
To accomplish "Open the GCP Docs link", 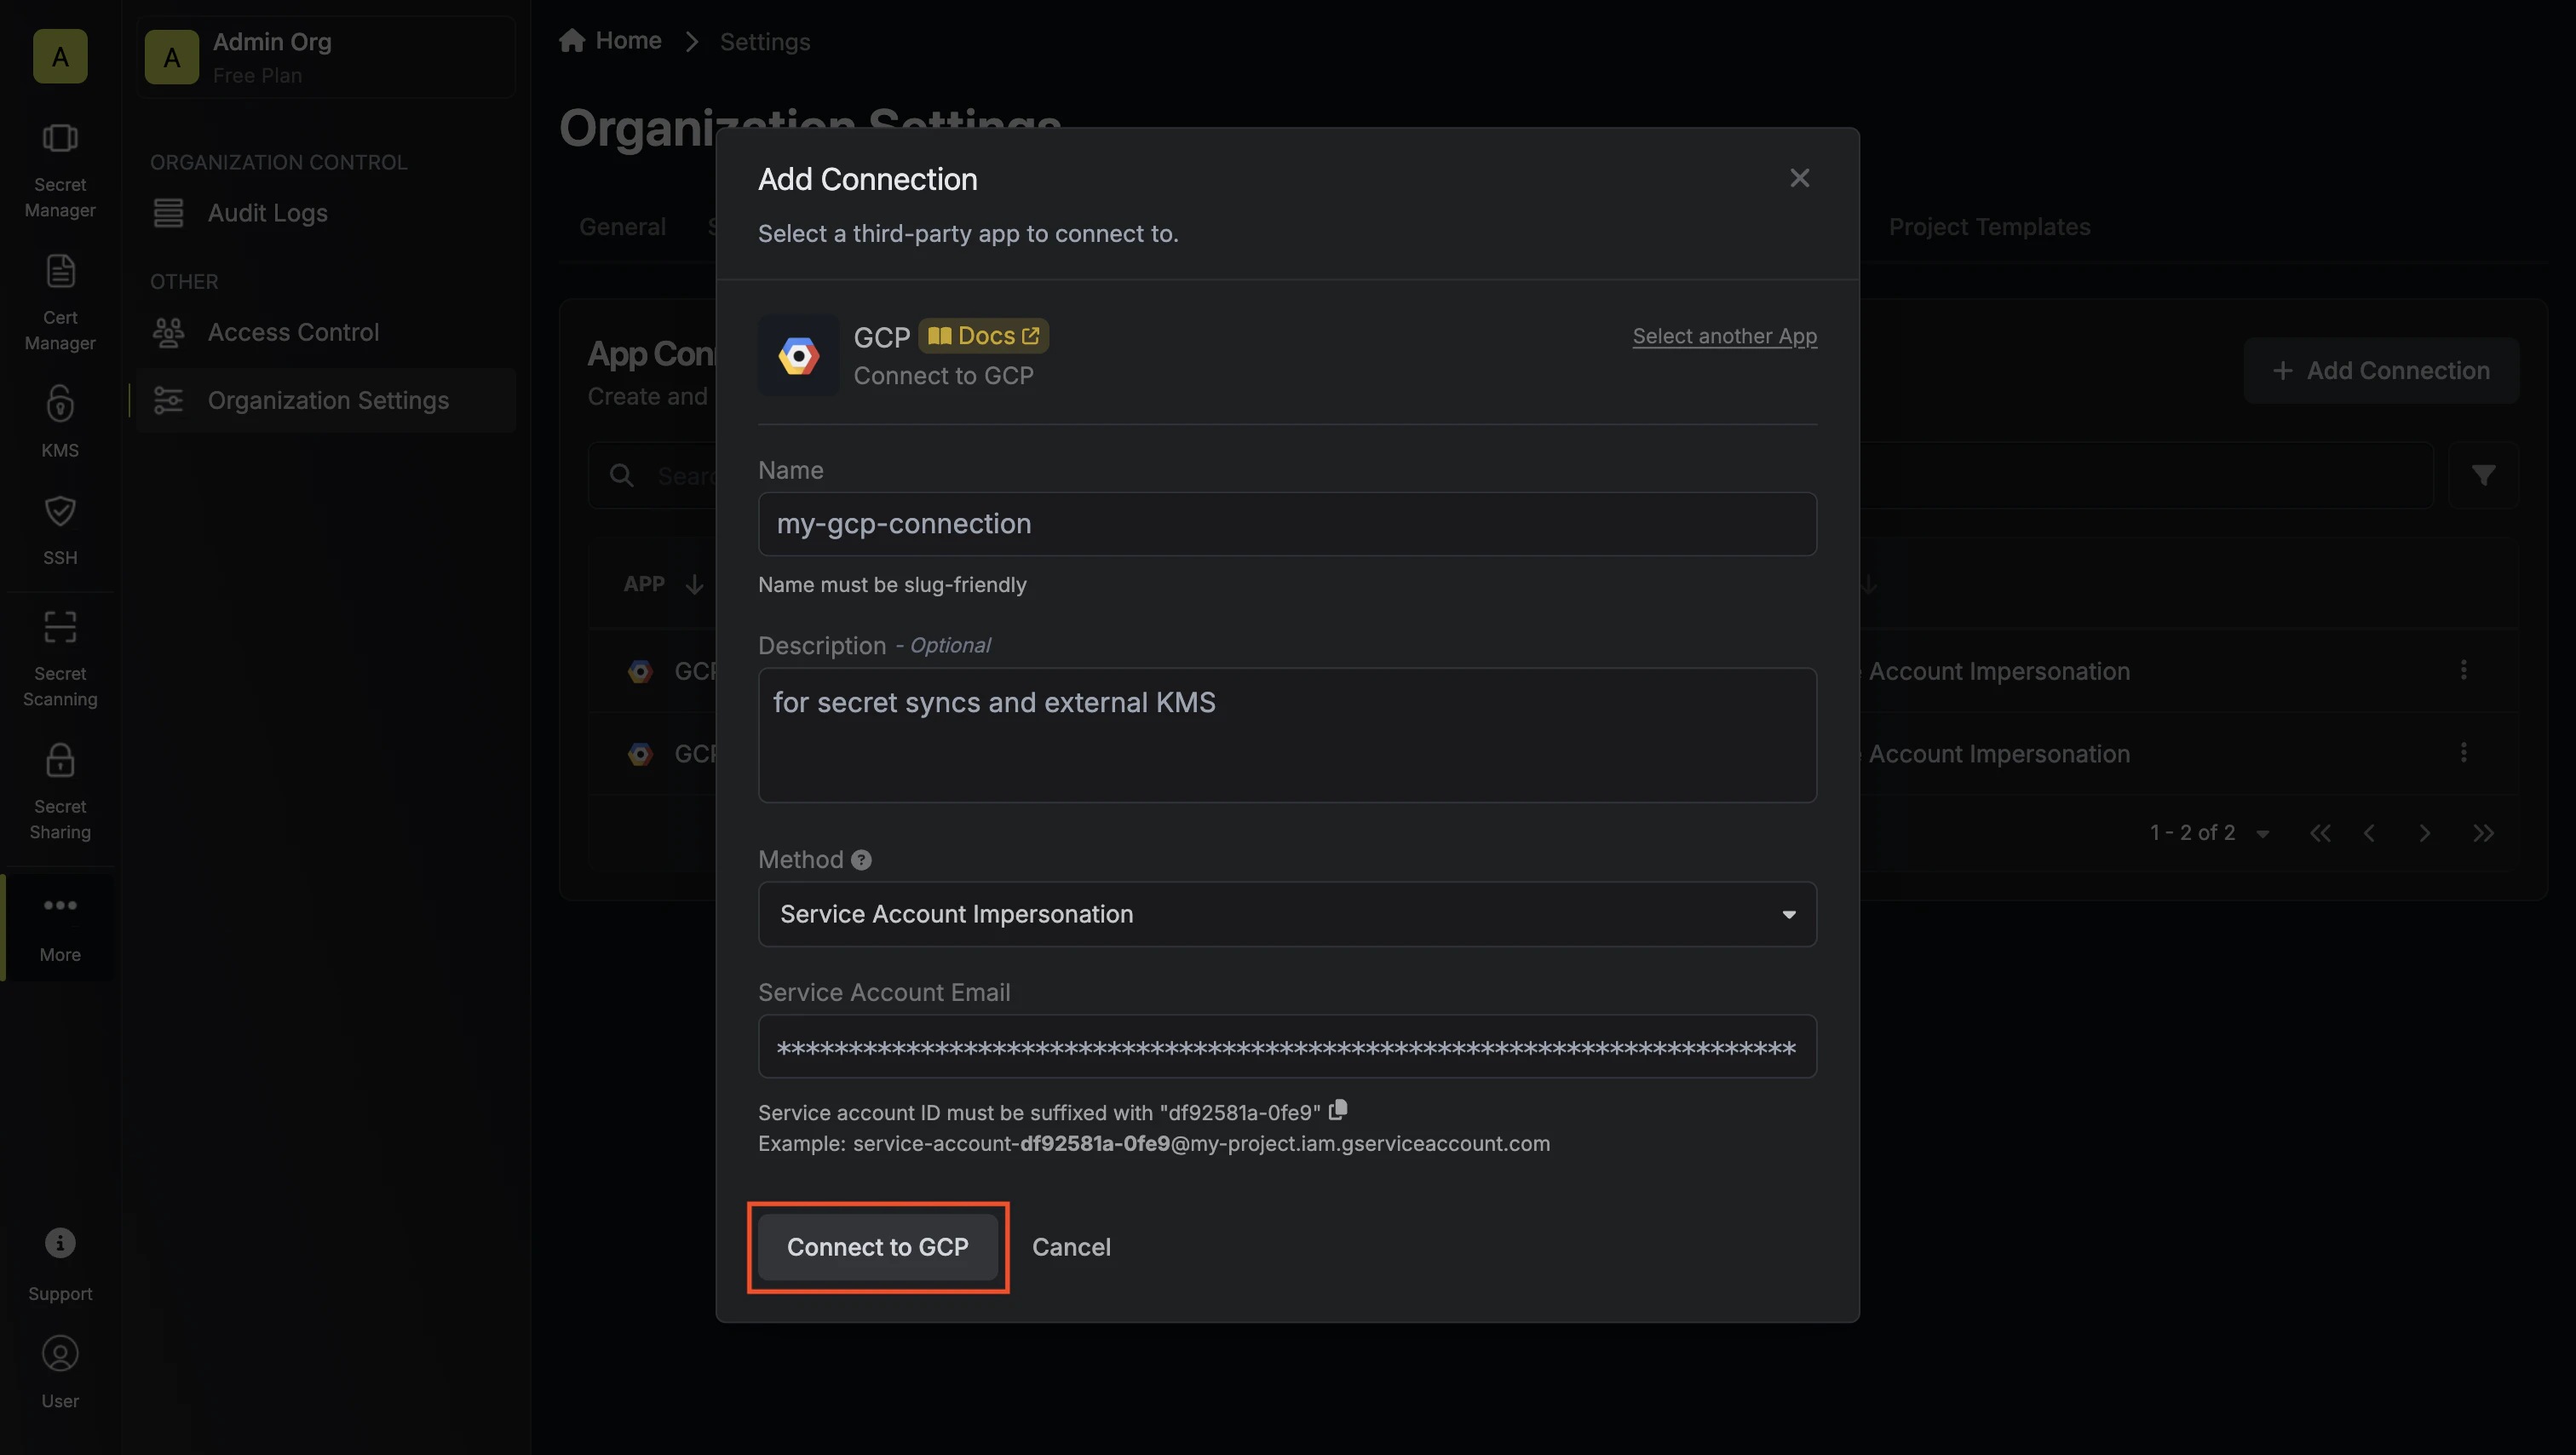I will click(984, 336).
